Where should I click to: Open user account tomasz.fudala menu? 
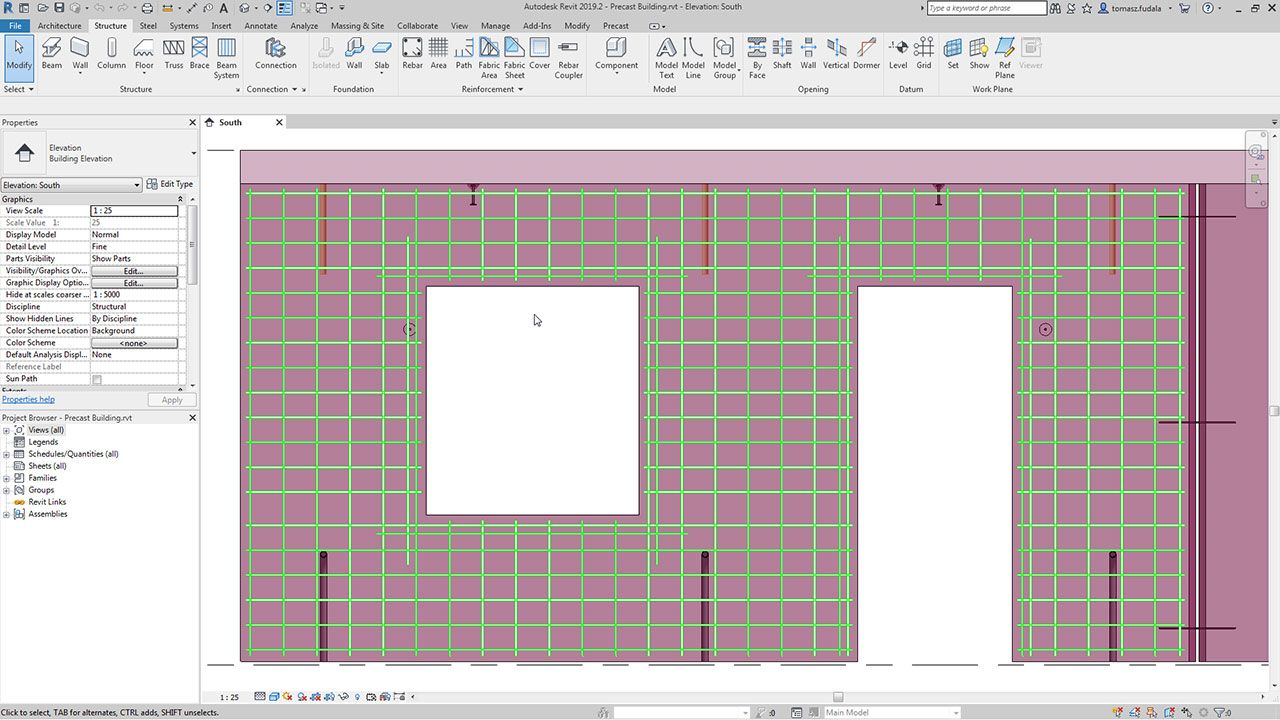pos(1138,8)
